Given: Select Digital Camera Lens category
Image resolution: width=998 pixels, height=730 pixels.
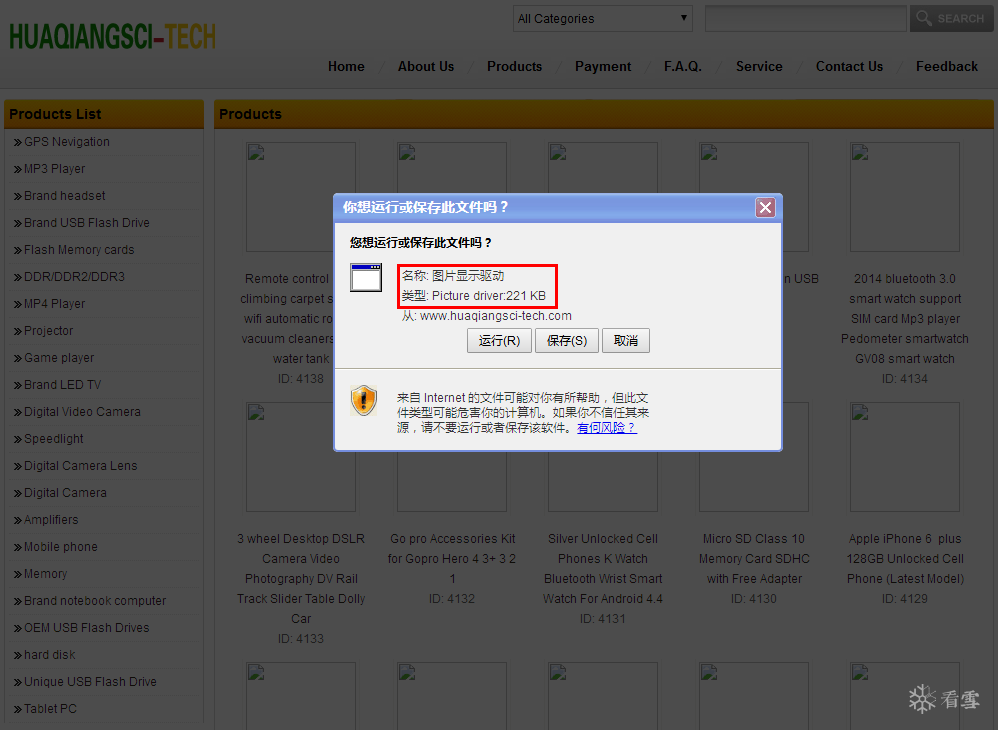Looking at the screenshot, I should tap(81, 466).
